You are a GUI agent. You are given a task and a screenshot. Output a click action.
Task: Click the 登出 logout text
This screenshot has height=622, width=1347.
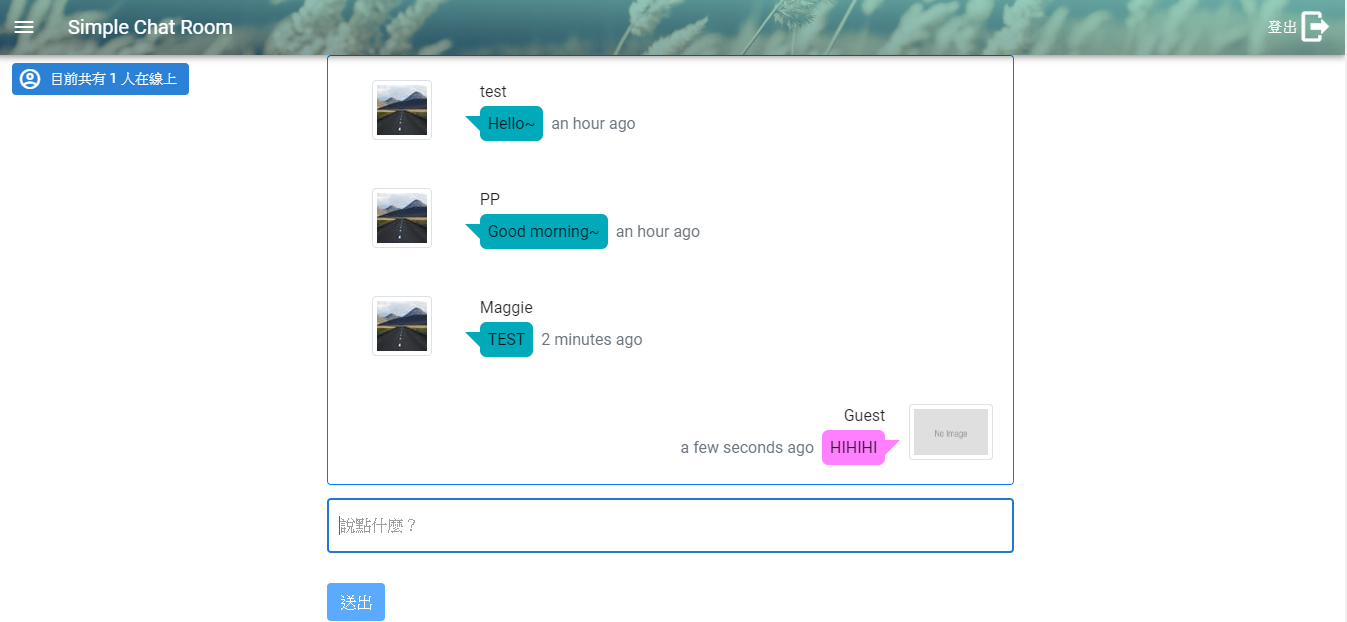point(1282,28)
